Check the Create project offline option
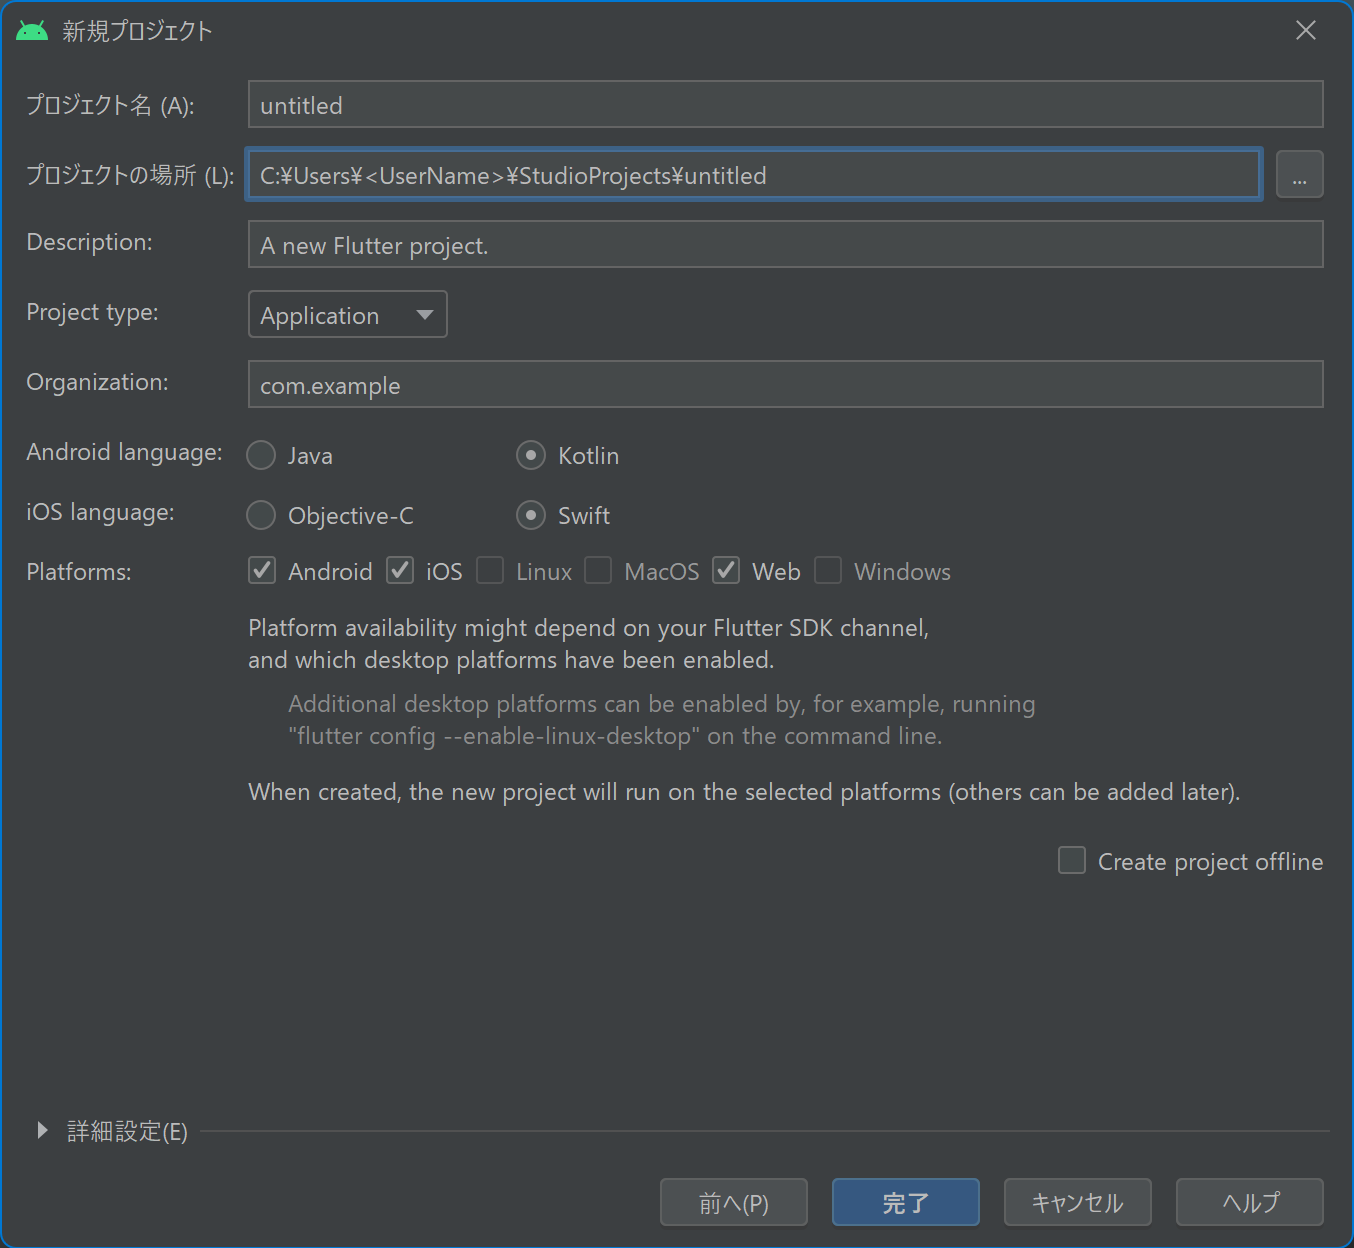This screenshot has height=1248, width=1354. coord(1071,860)
